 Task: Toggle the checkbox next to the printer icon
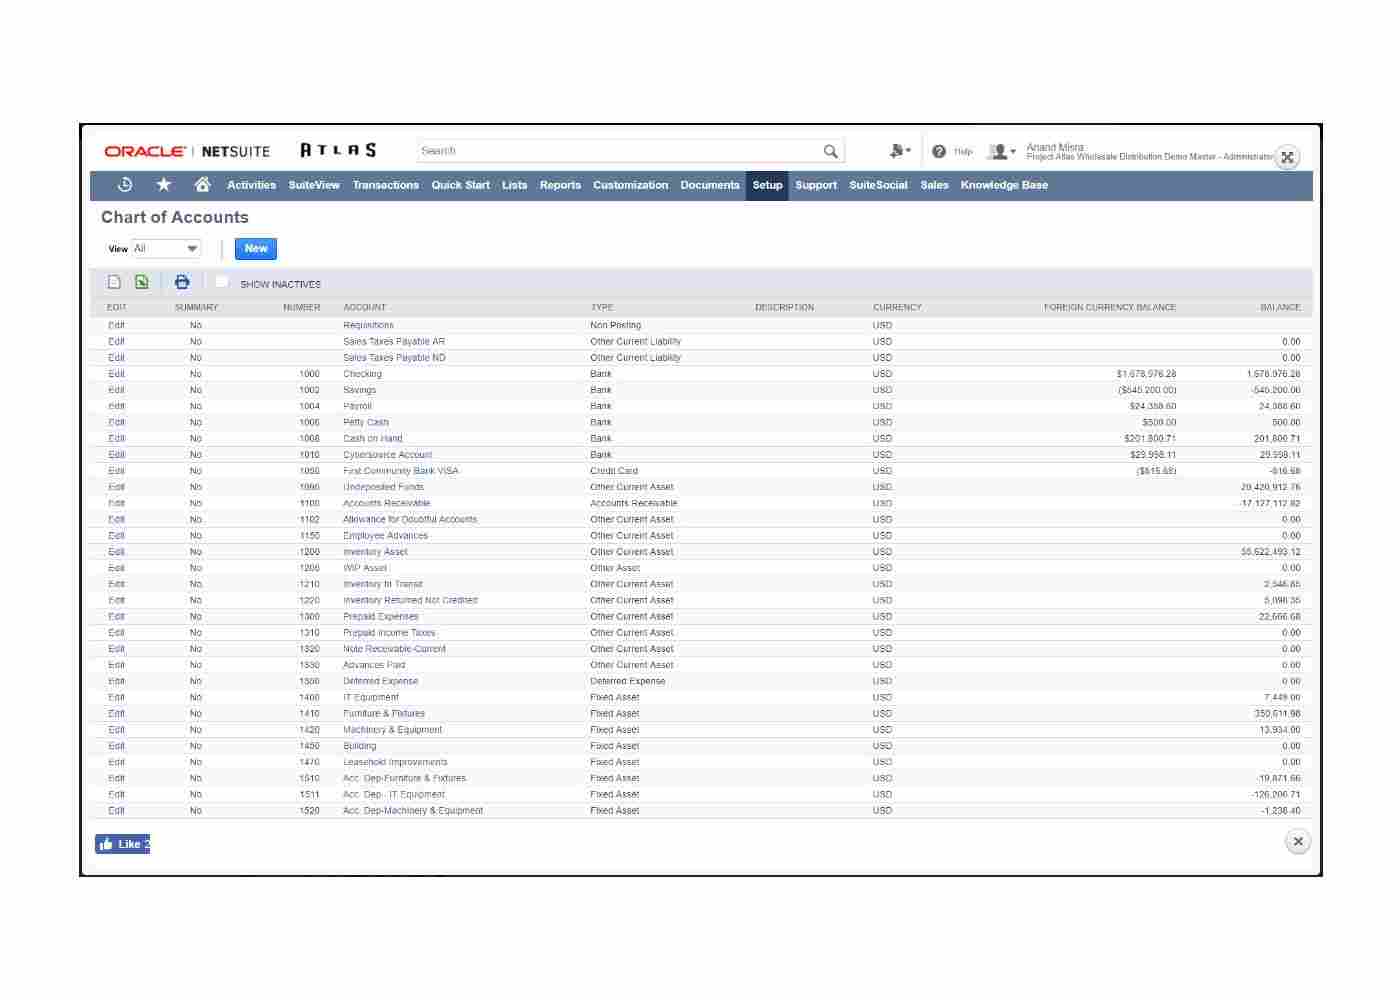(222, 282)
